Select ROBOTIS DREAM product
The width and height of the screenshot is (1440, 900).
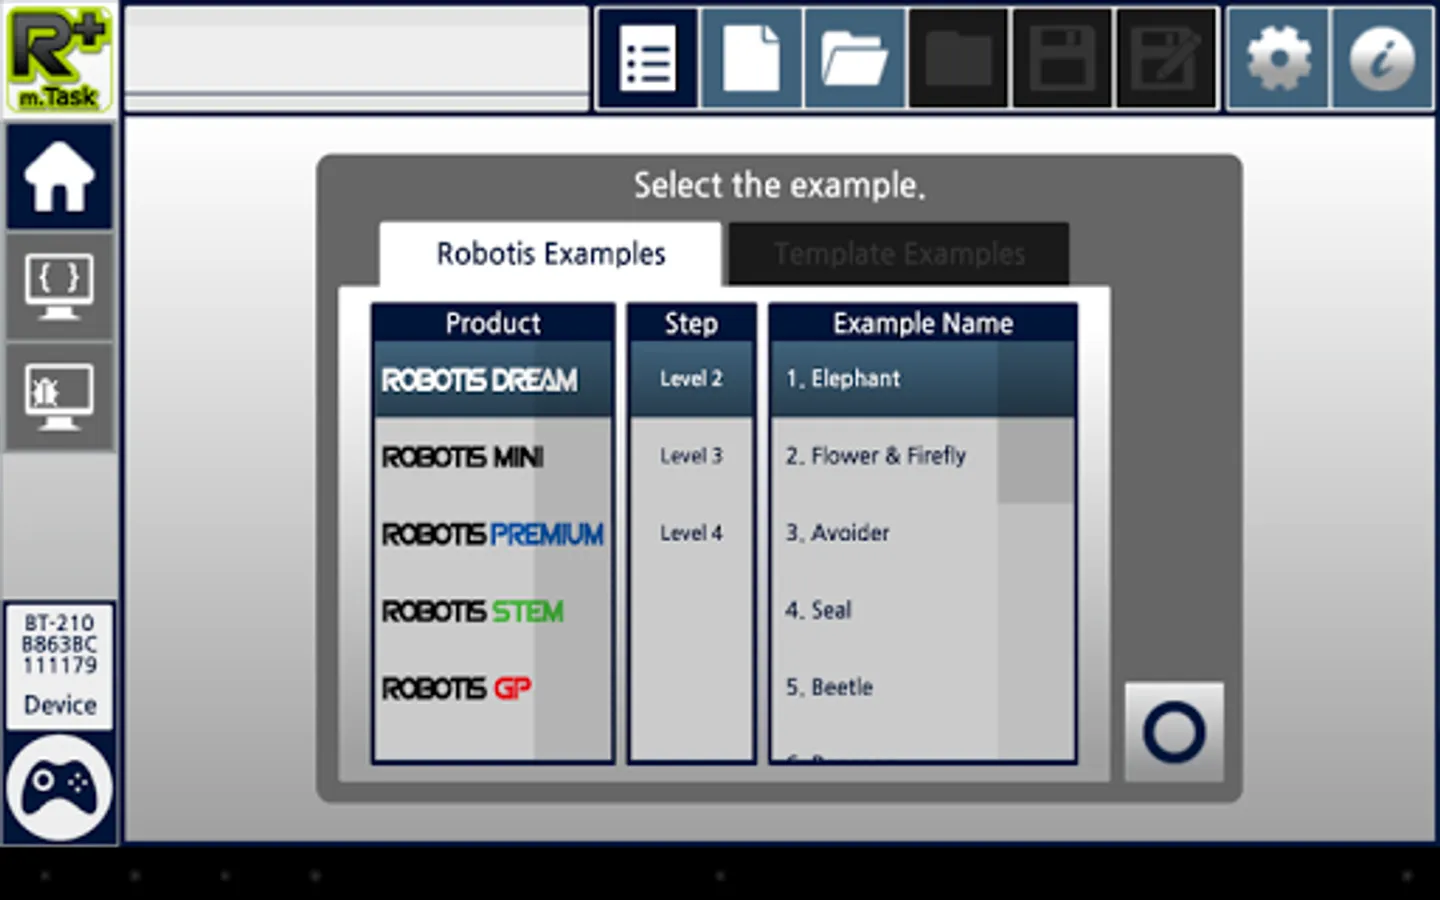click(x=493, y=379)
